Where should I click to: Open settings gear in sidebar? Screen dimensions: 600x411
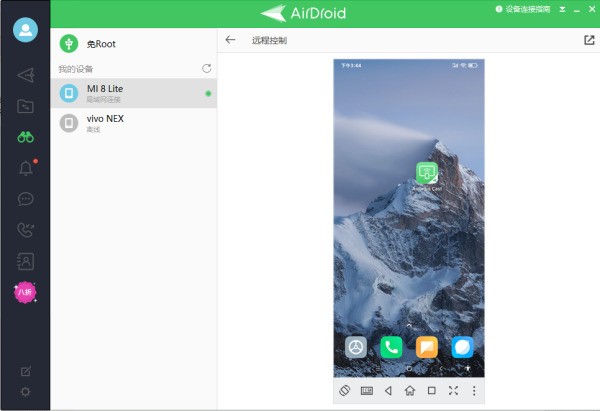[26, 392]
